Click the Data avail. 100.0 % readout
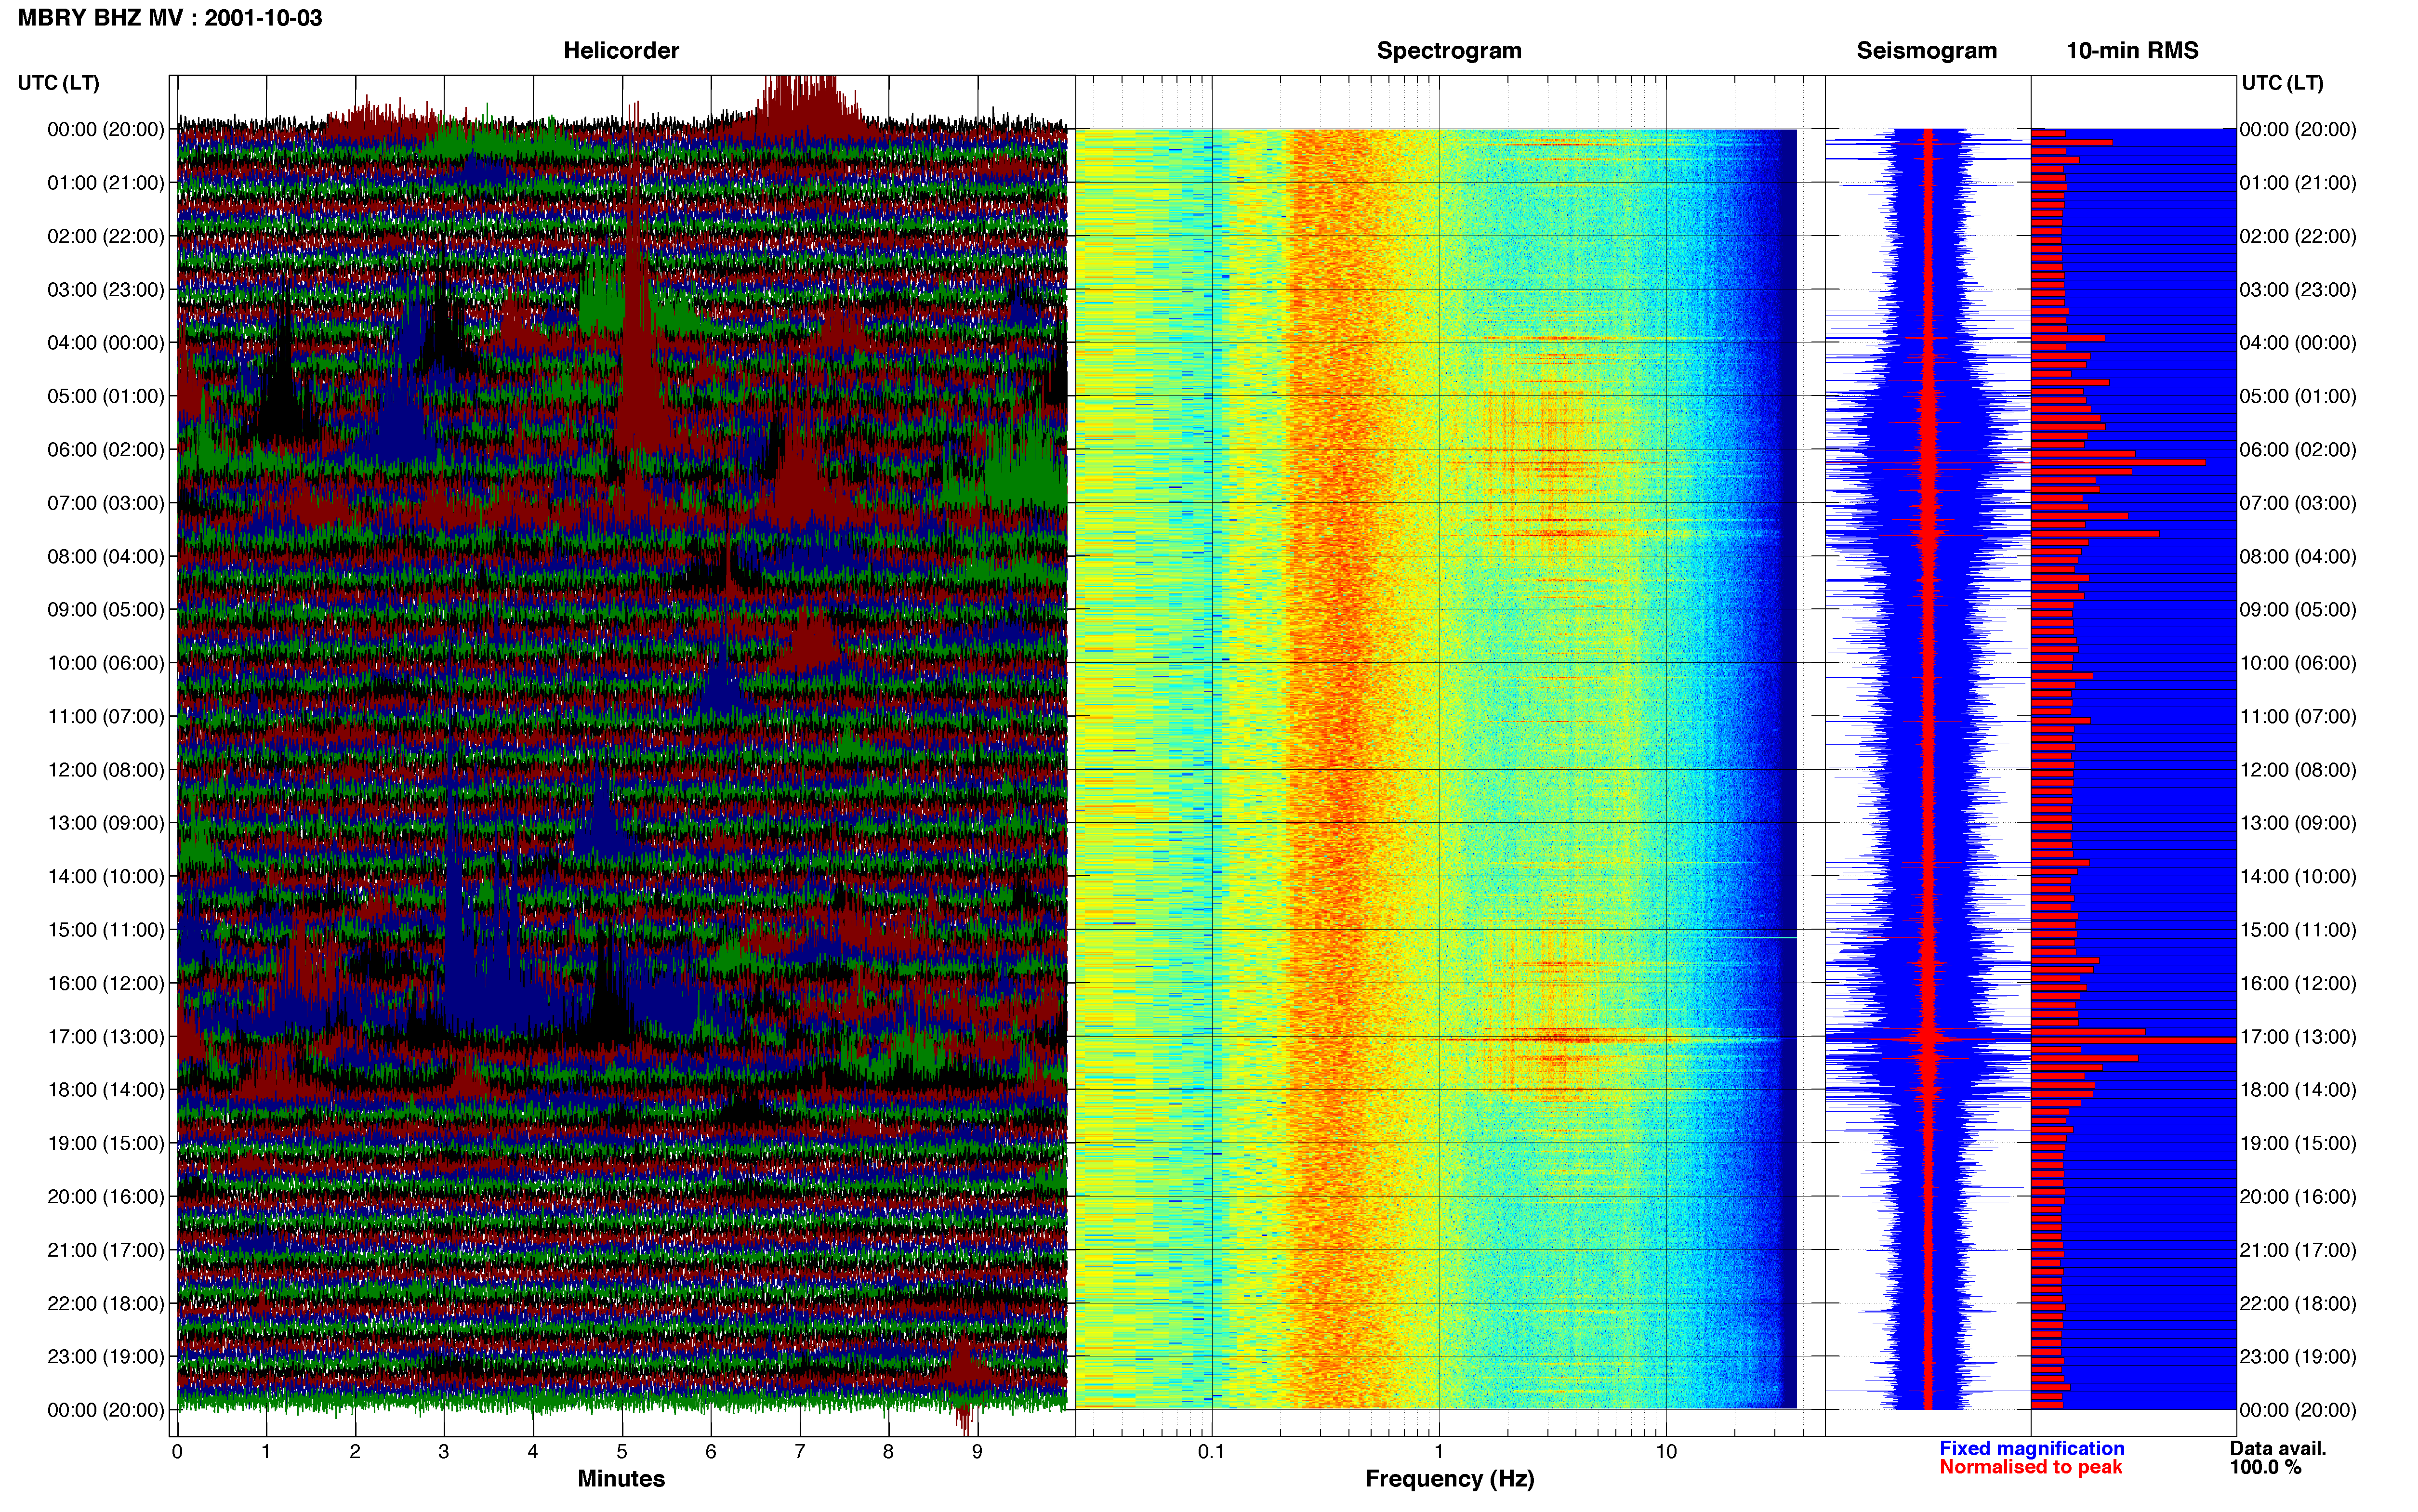2418x1512 pixels. [x=2277, y=1458]
